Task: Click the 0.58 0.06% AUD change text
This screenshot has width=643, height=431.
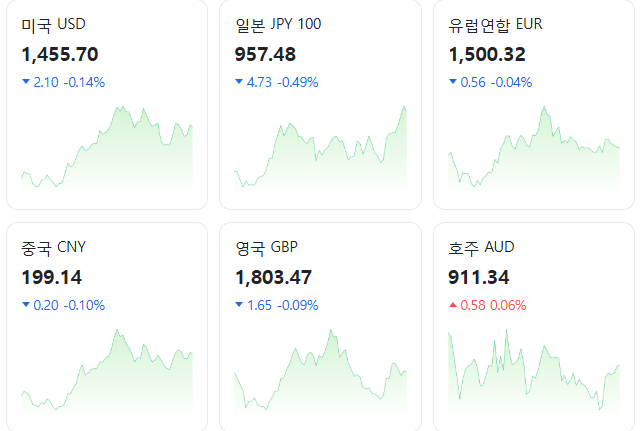Action: (493, 305)
